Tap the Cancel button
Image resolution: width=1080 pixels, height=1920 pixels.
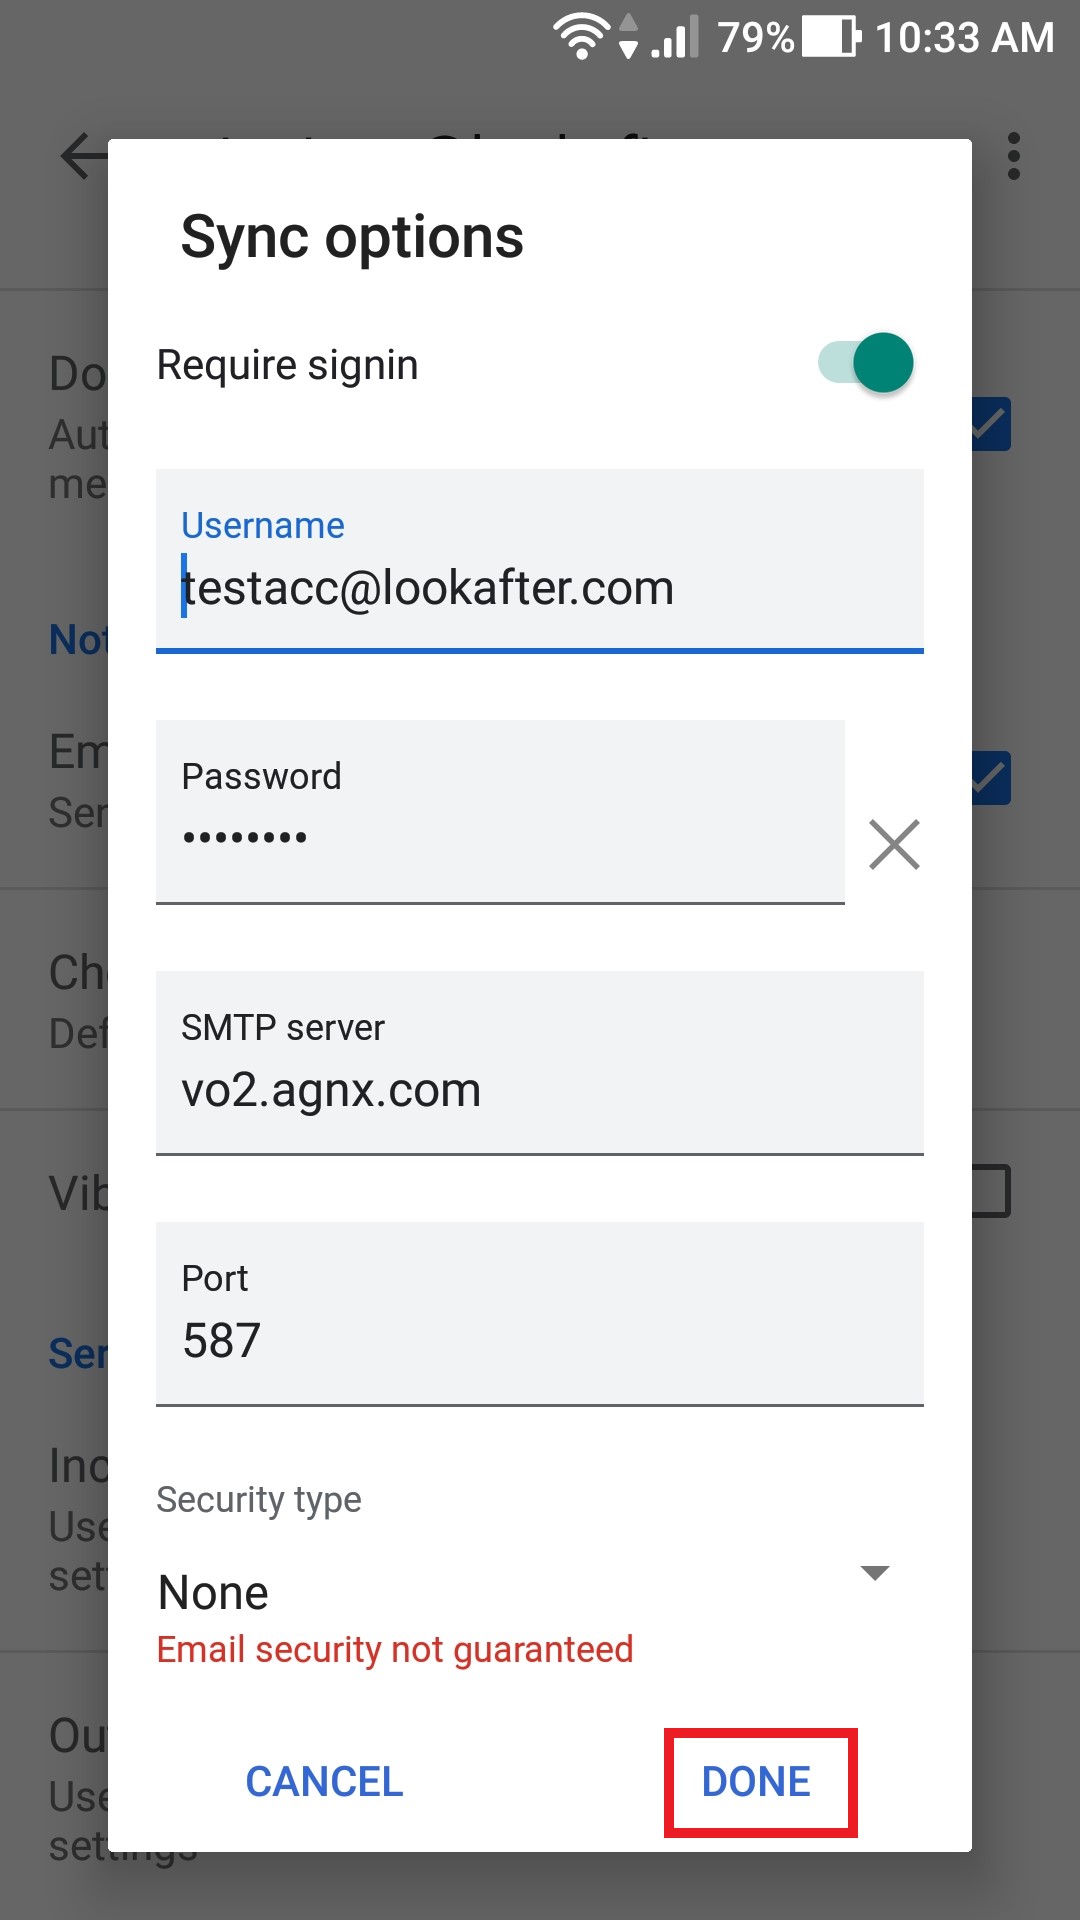324,1782
